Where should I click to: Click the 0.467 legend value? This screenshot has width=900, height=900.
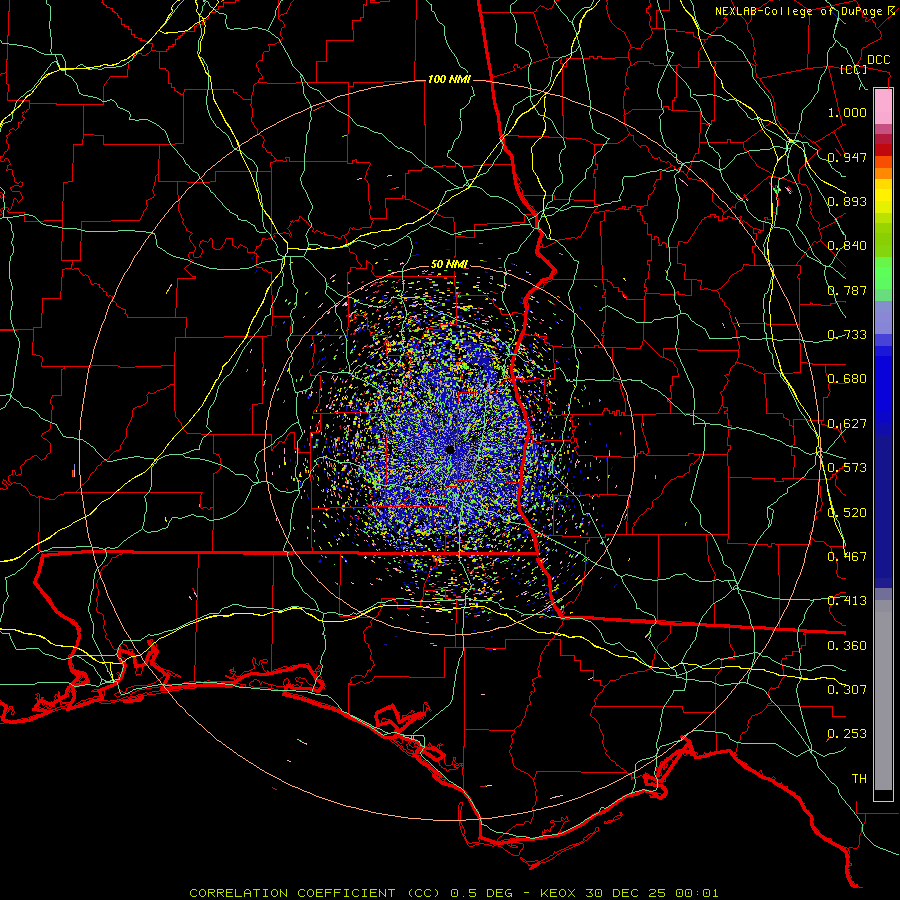(847, 557)
